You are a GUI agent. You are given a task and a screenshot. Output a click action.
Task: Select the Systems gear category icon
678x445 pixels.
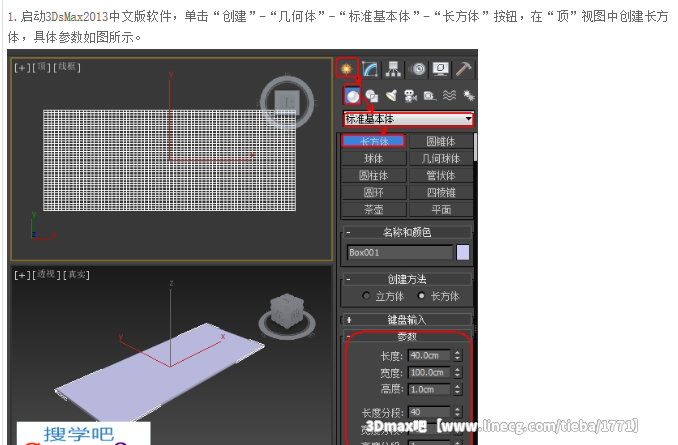tap(469, 96)
